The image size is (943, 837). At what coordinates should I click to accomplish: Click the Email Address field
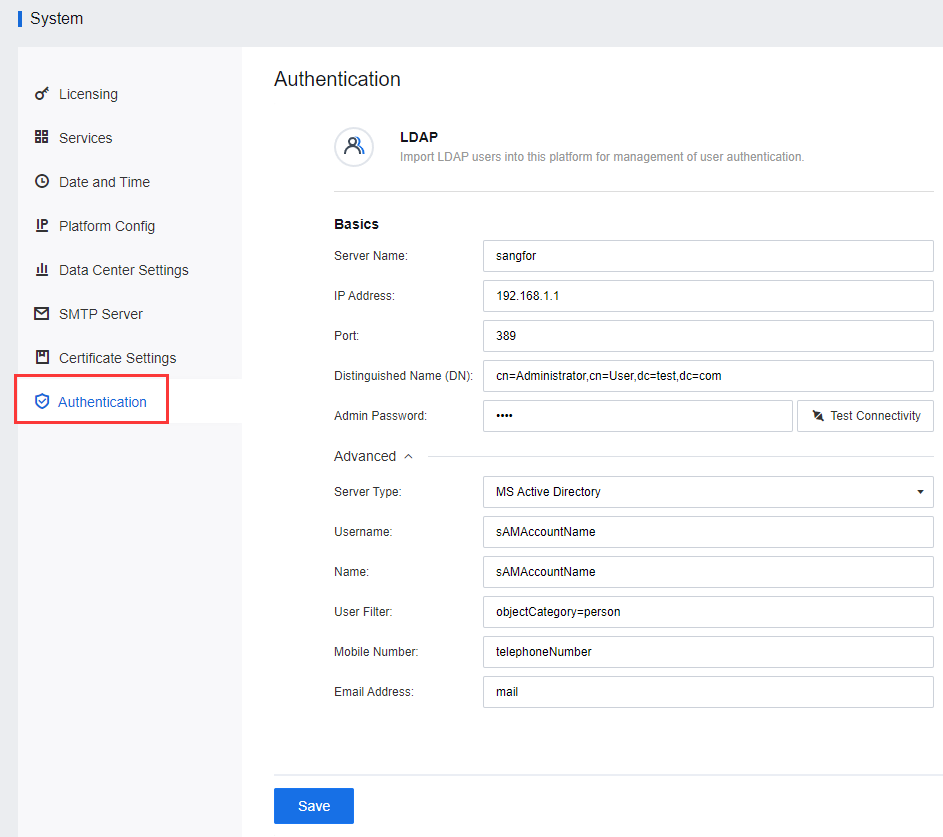[x=708, y=691]
